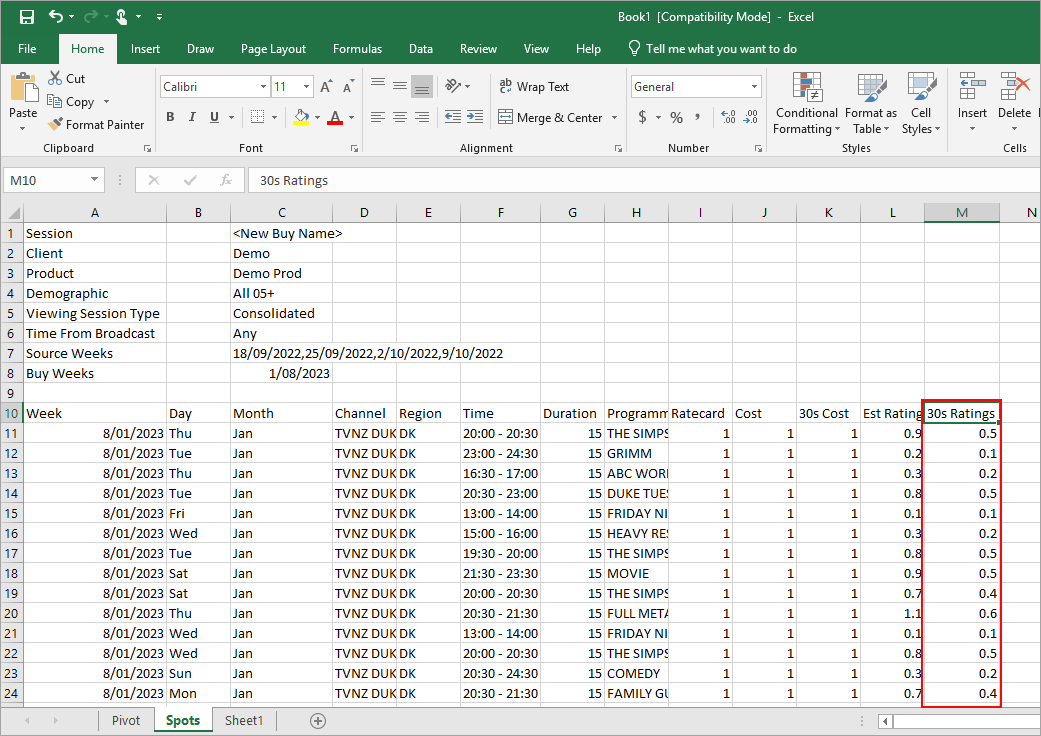Set vertical alignment to Bottom Align

coord(422,86)
